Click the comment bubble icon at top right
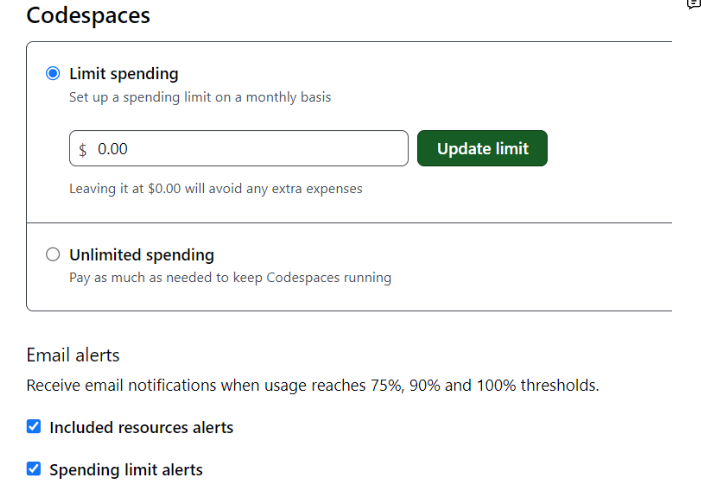Screen dimensions: 701x492 (x=693, y=5)
